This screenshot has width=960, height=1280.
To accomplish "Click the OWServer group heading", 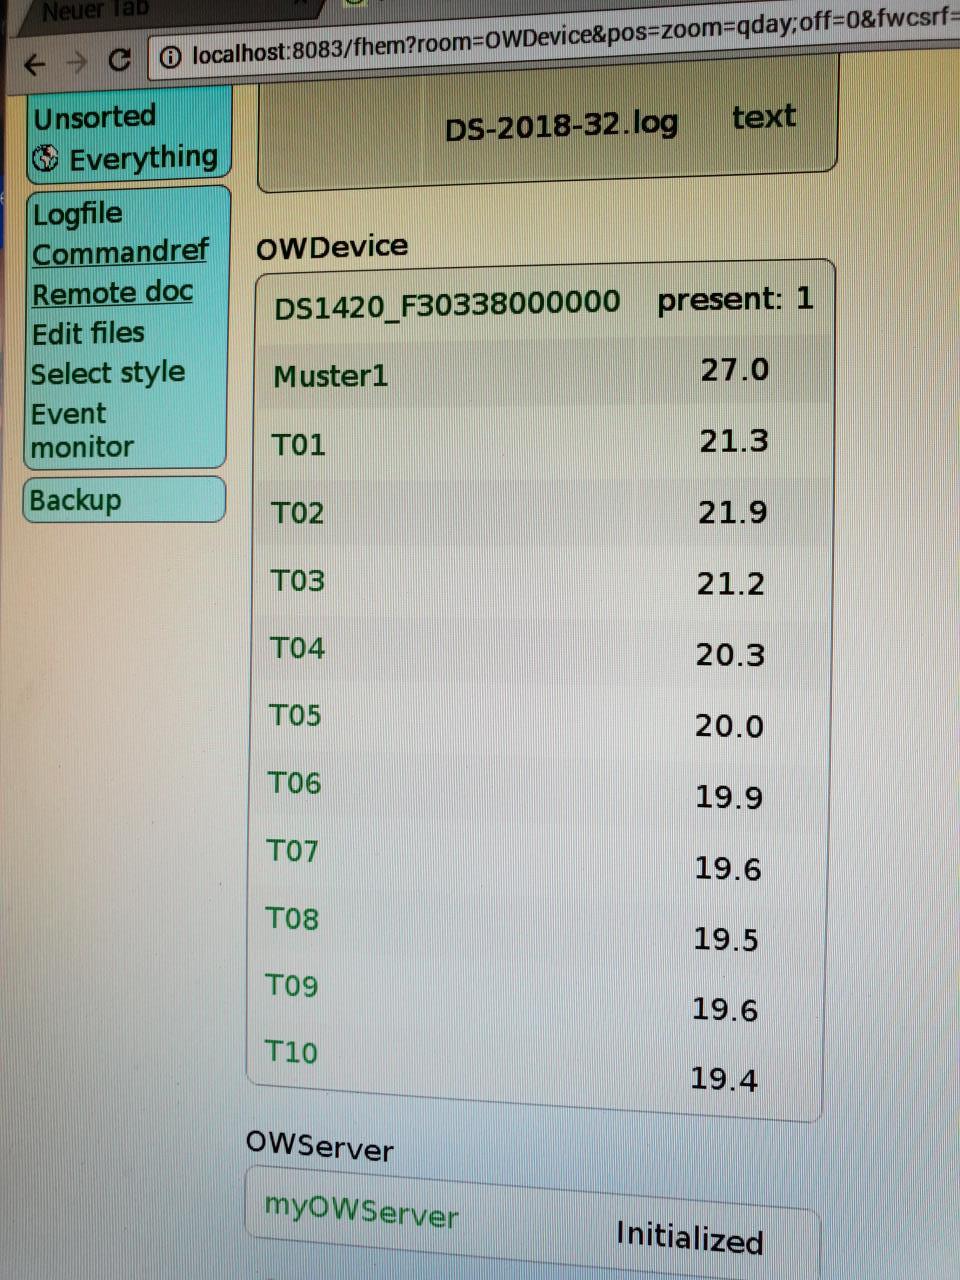I will pos(320,1147).
